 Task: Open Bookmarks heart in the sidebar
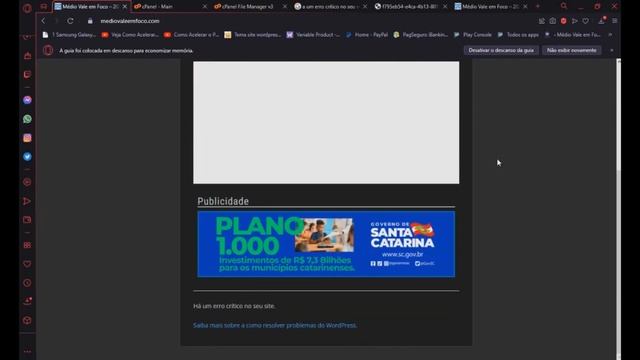tap(27, 264)
